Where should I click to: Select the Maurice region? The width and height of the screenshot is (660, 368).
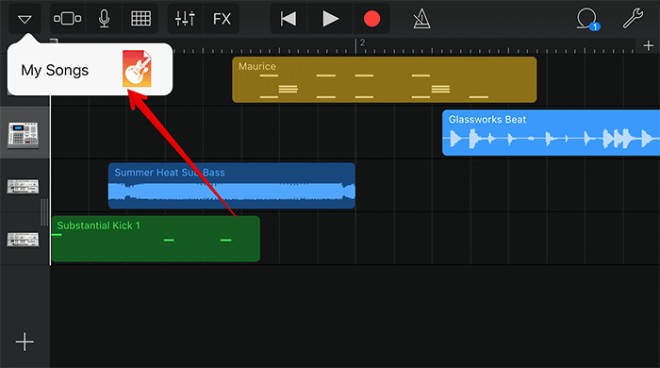tap(384, 80)
